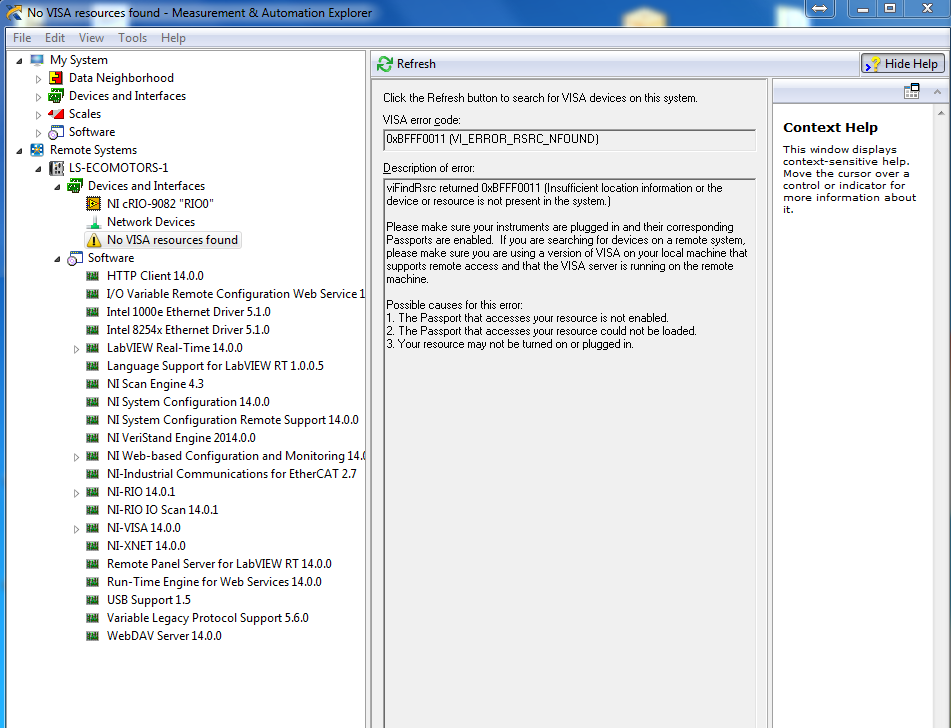The height and width of the screenshot is (728, 951).
Task: Select the NI cRIO-9082 "RIO0" item
Action: click(160, 204)
